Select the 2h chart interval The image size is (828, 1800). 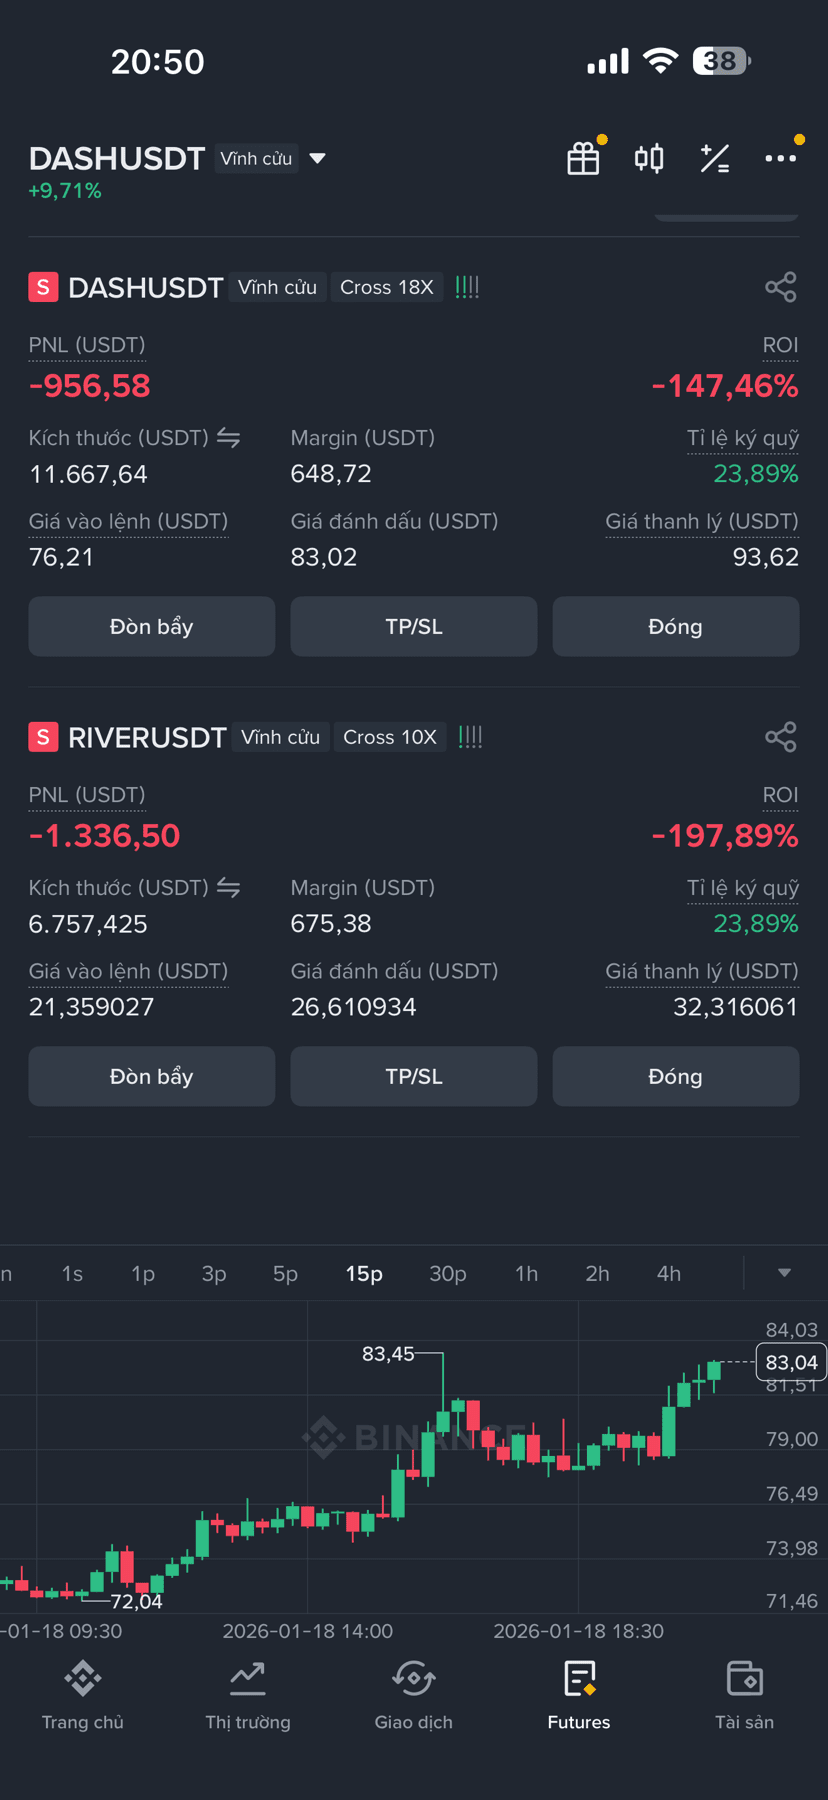[597, 1273]
